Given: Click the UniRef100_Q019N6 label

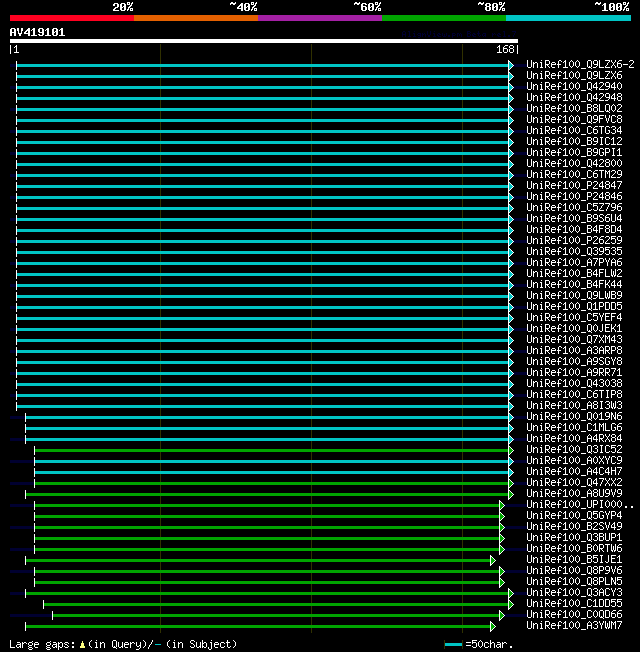Looking at the screenshot, I should tap(574, 417).
